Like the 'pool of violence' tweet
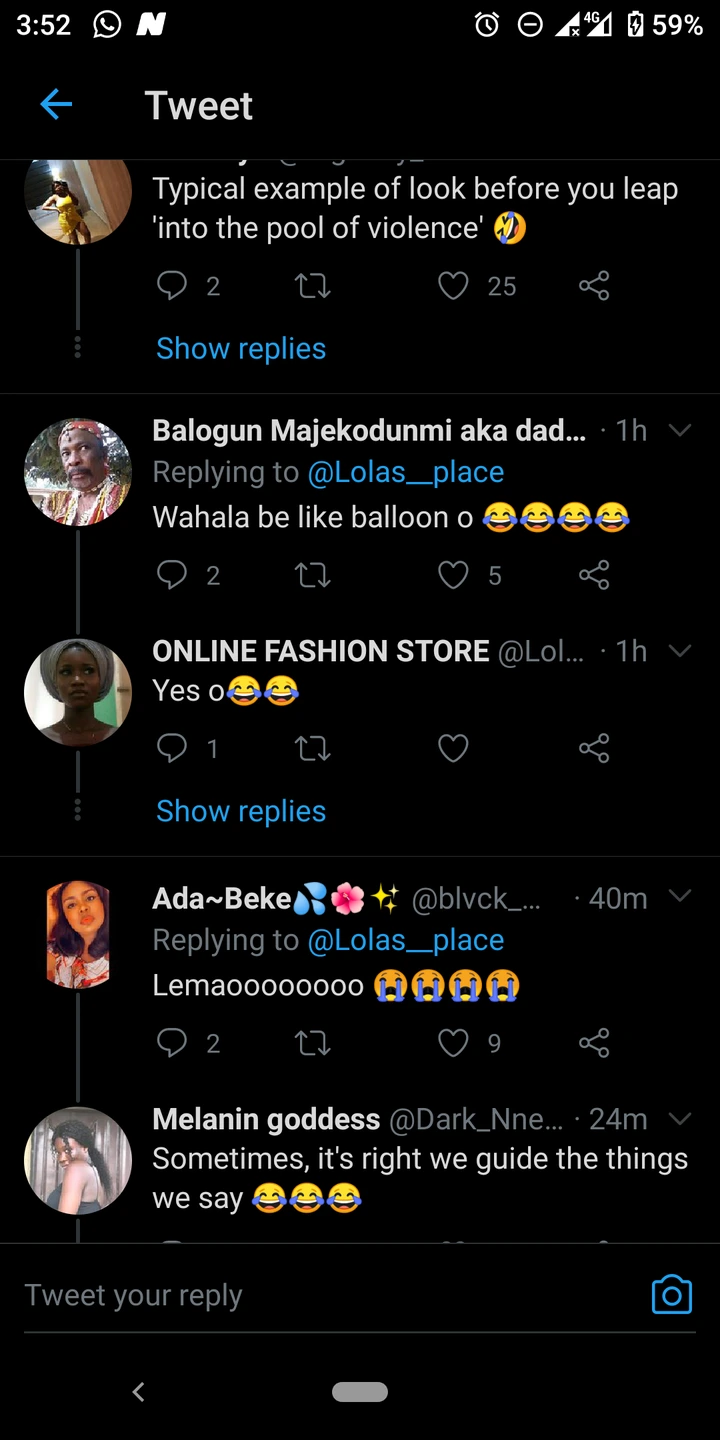This screenshot has width=720, height=1440. (453, 287)
